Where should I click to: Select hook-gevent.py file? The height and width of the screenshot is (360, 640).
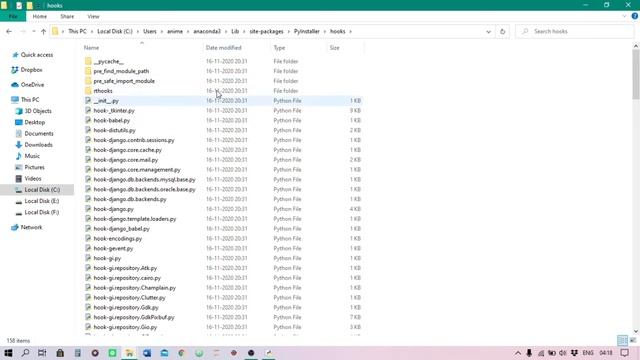[113, 248]
